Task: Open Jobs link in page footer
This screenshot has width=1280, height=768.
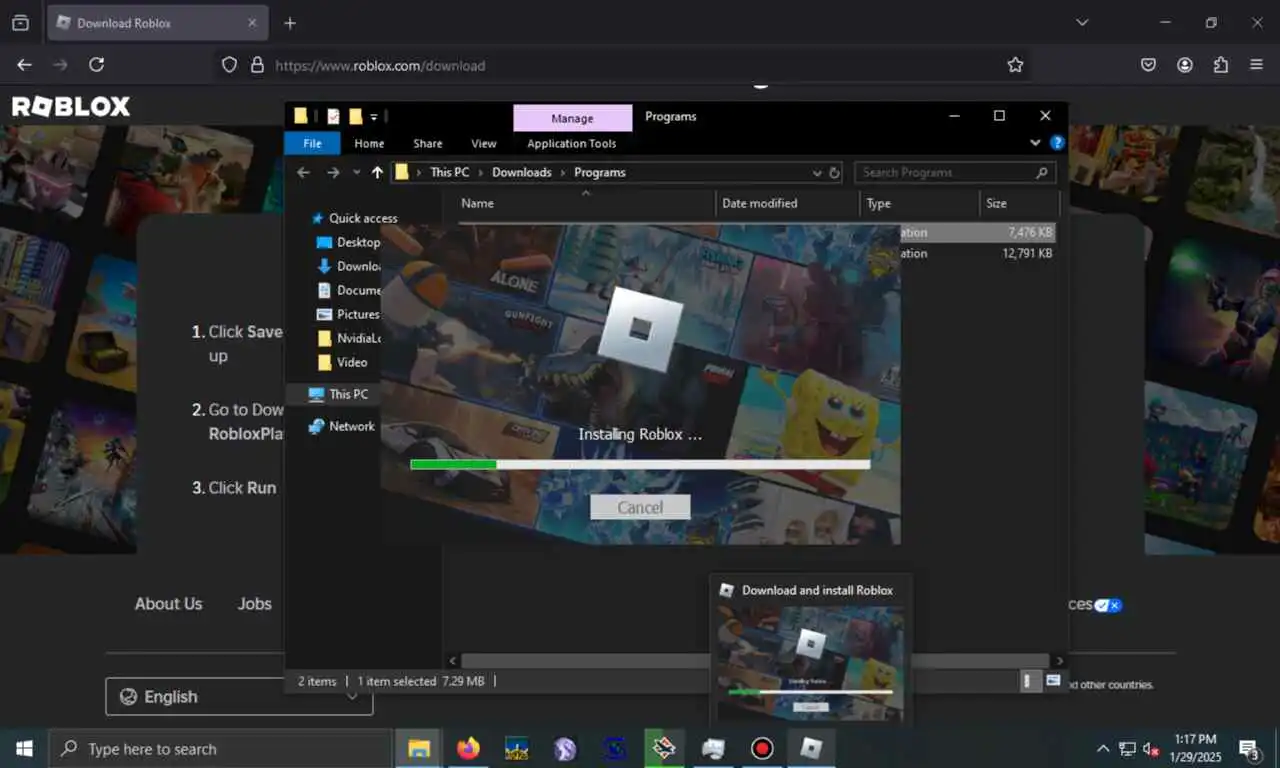Action: click(254, 604)
